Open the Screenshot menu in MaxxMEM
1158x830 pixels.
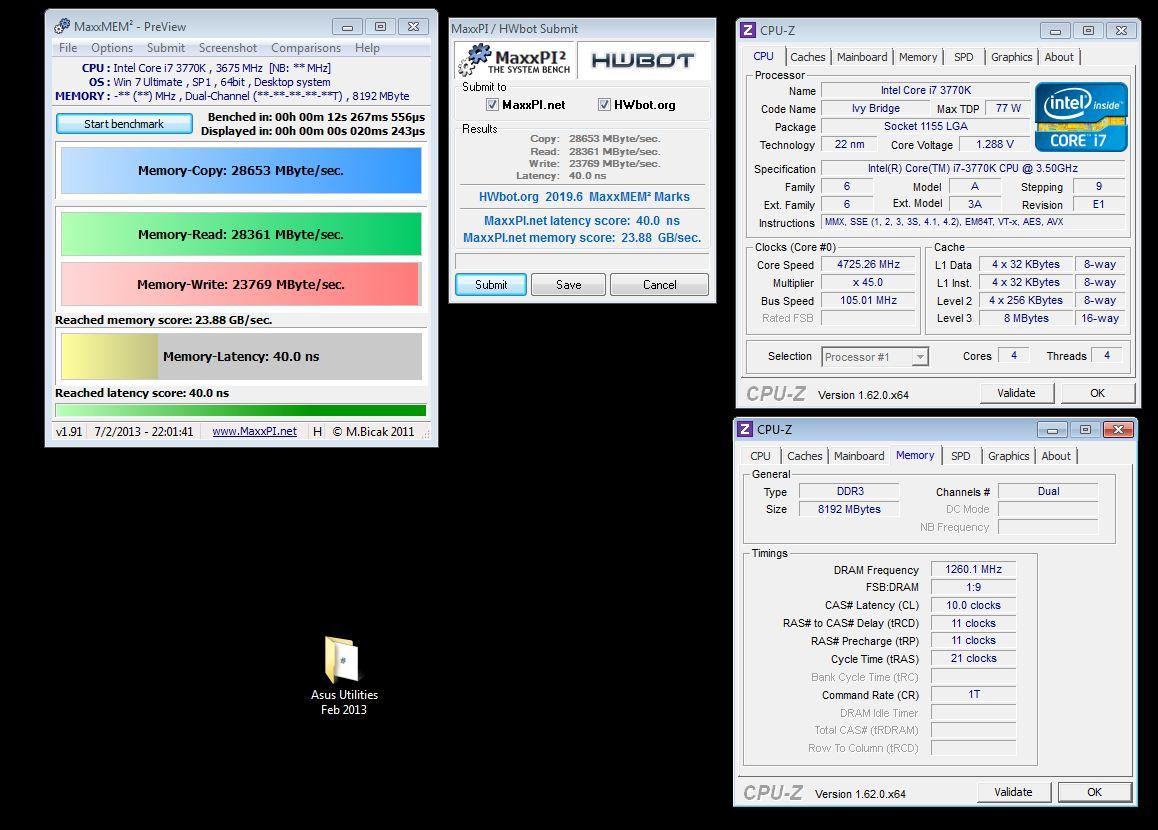(227, 47)
